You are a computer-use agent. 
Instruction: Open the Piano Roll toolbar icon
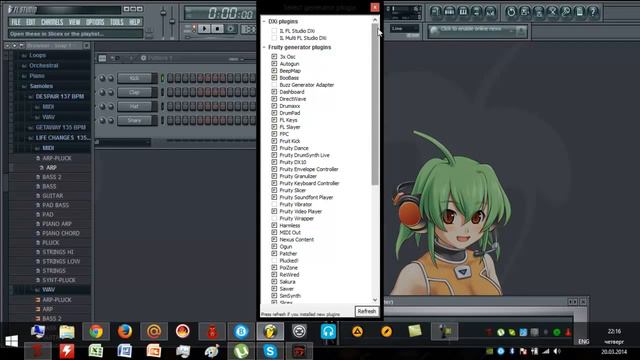pyautogui.click(x=463, y=11)
